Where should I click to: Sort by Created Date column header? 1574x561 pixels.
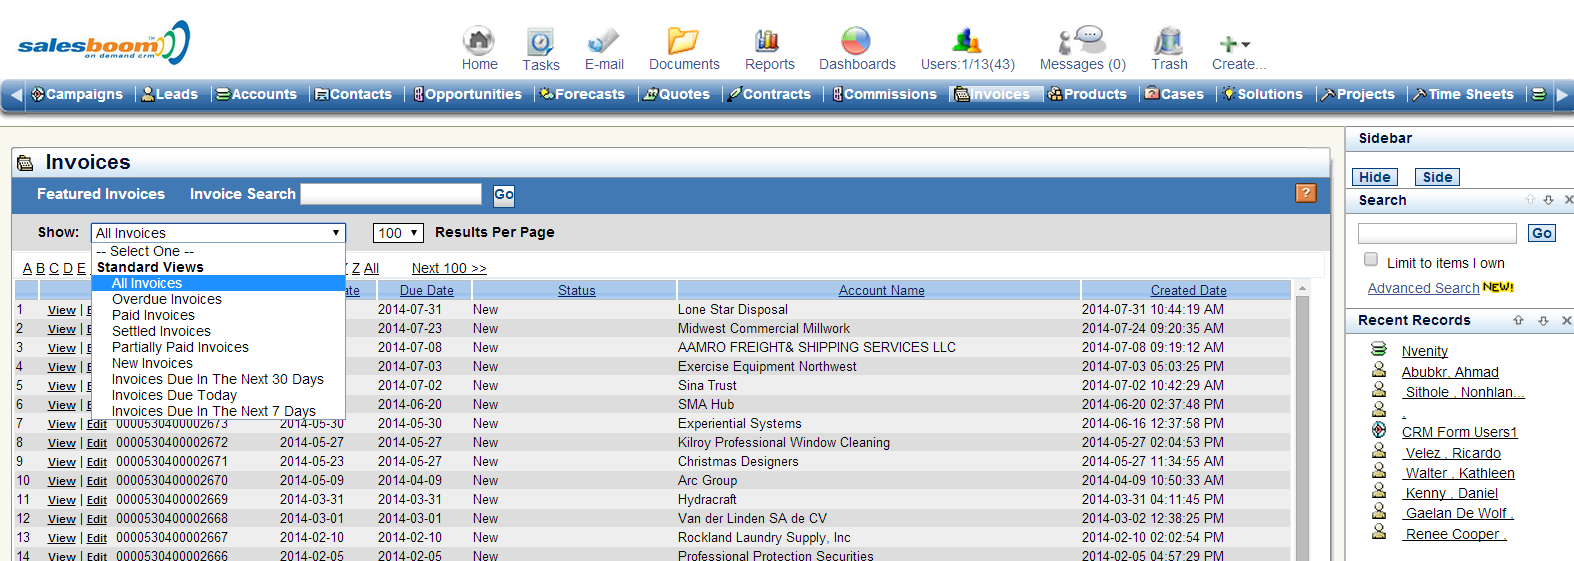coord(1188,290)
